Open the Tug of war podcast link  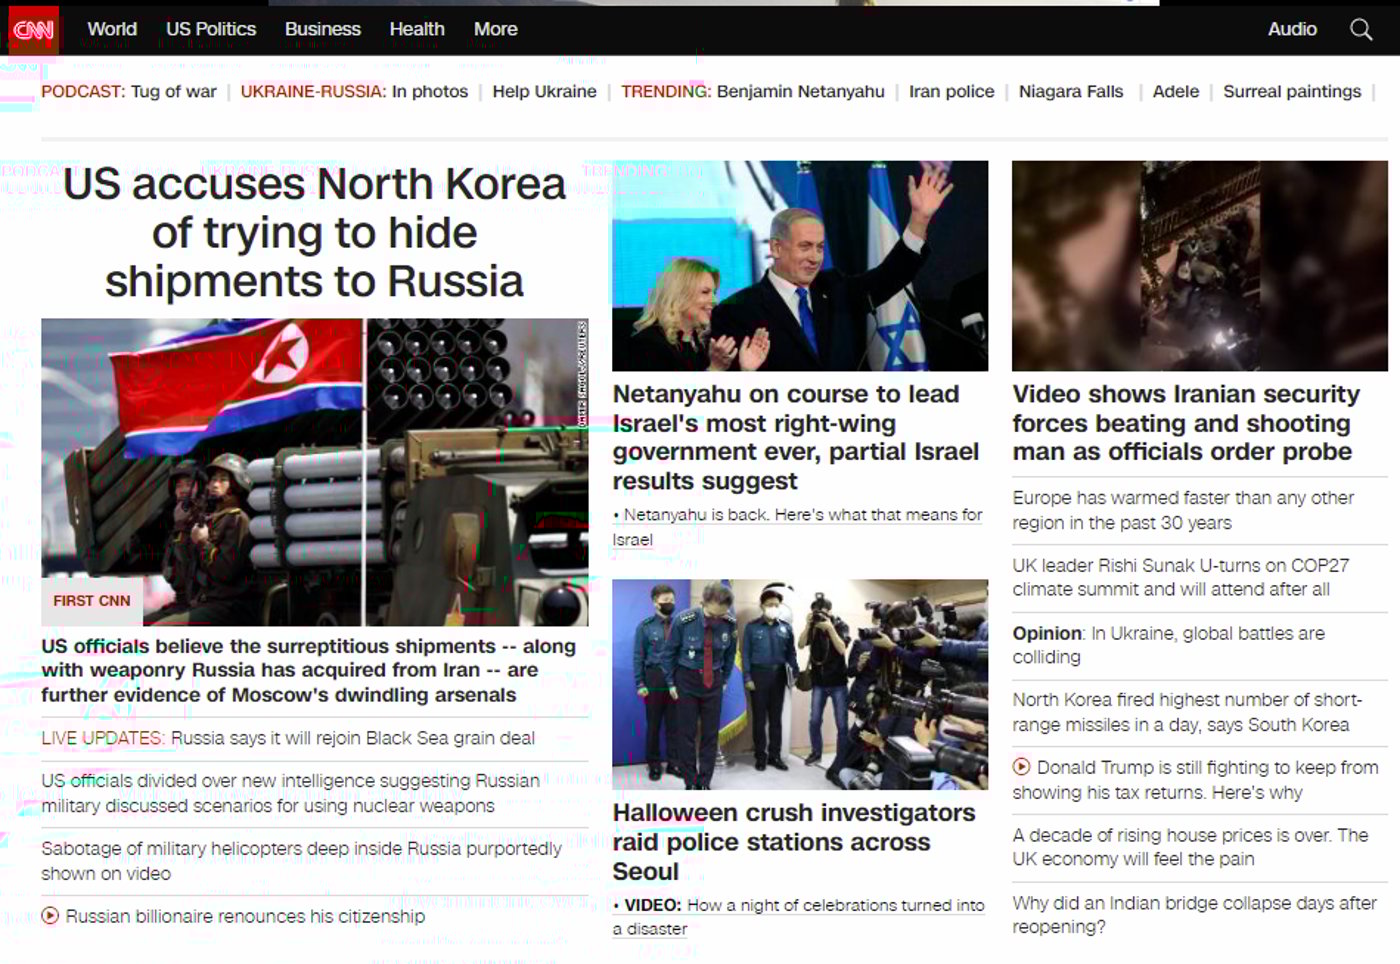(173, 91)
